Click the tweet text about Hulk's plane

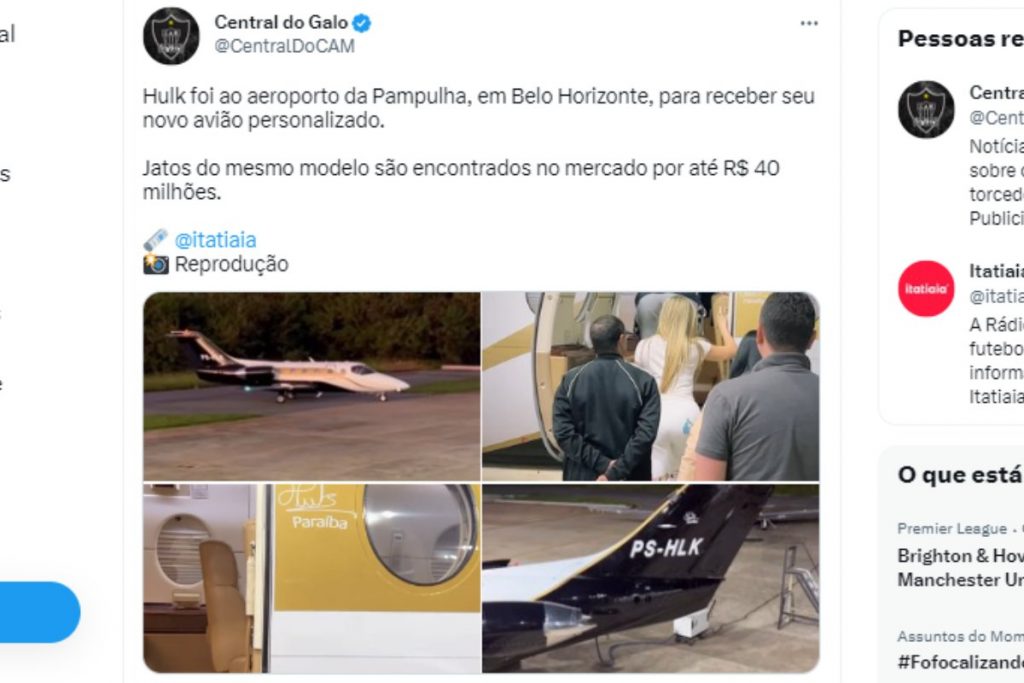pos(479,144)
